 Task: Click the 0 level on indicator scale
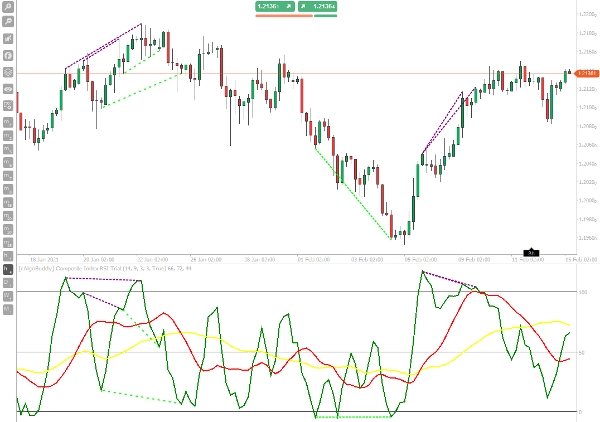tap(580, 412)
